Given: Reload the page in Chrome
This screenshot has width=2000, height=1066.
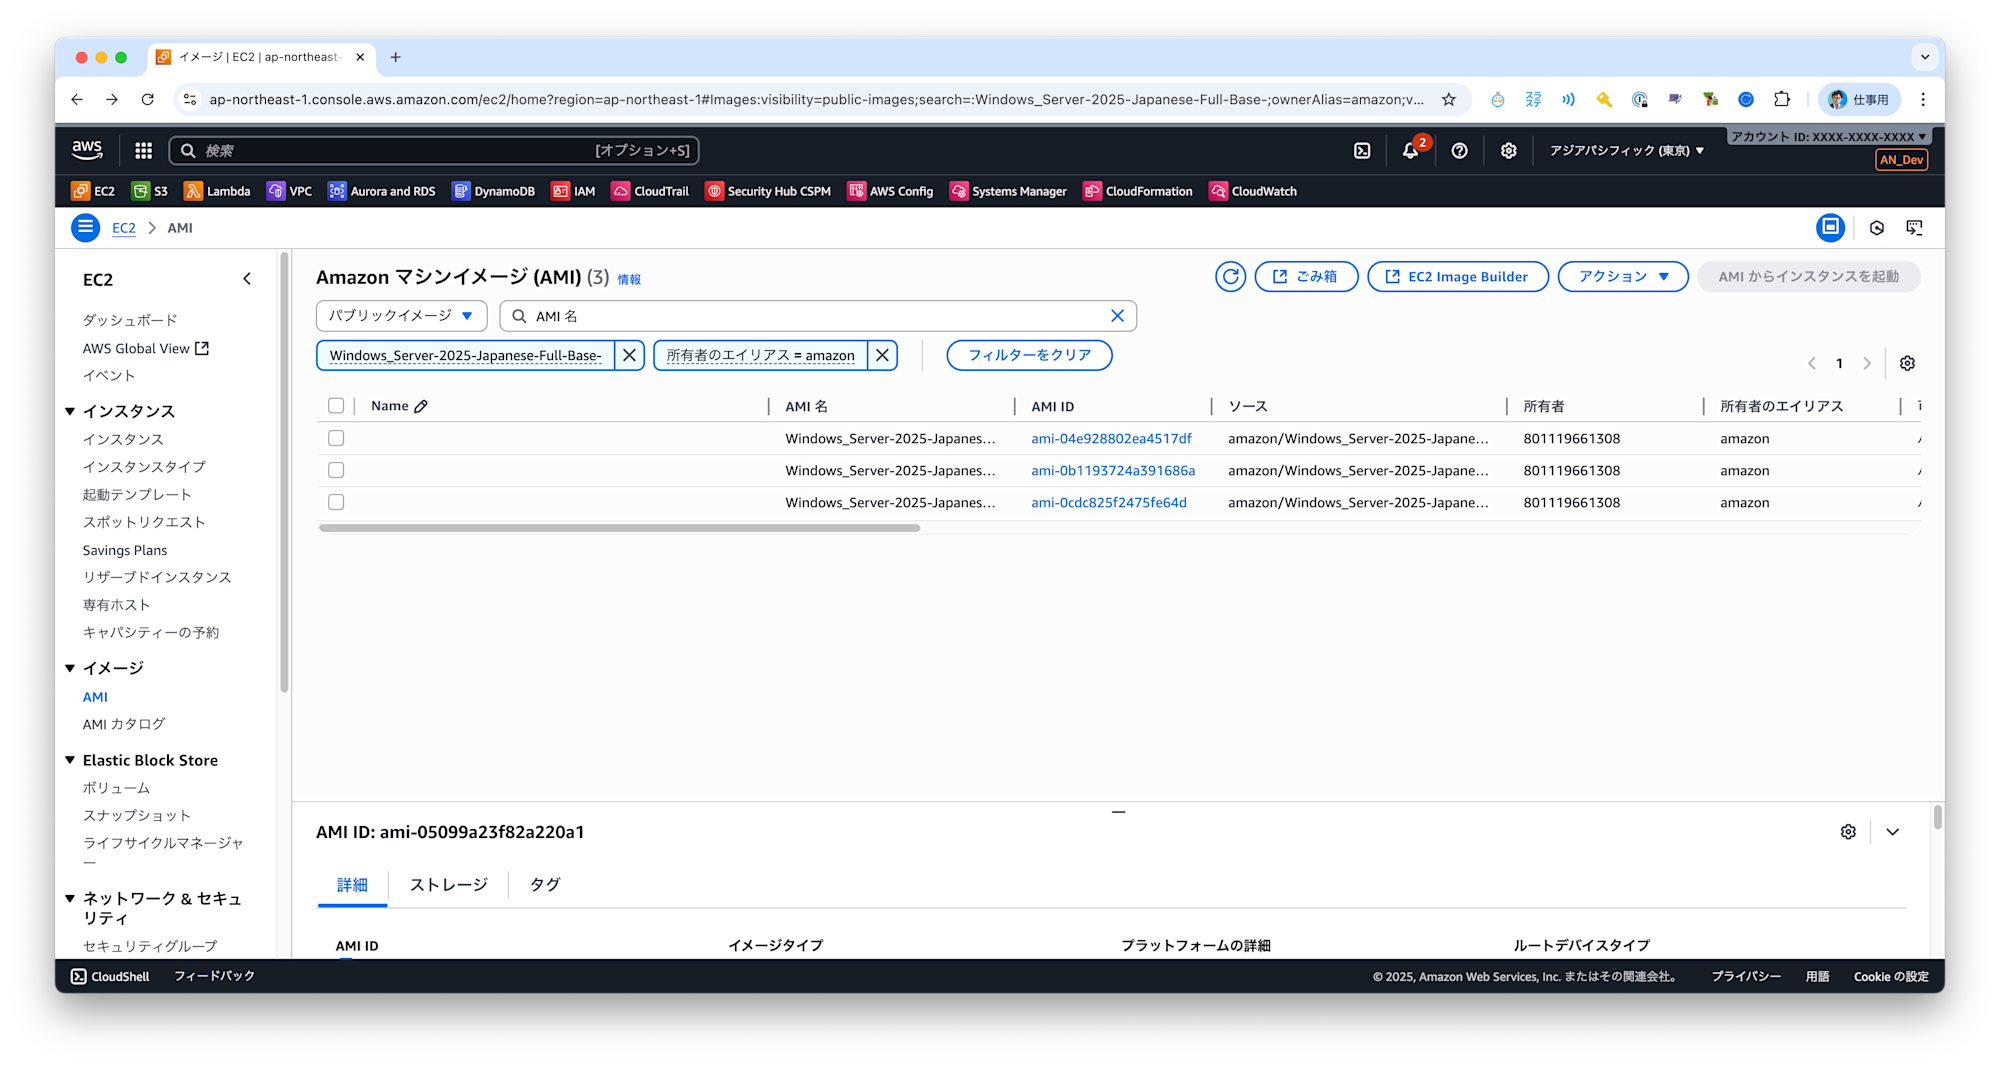Looking at the screenshot, I should point(147,99).
